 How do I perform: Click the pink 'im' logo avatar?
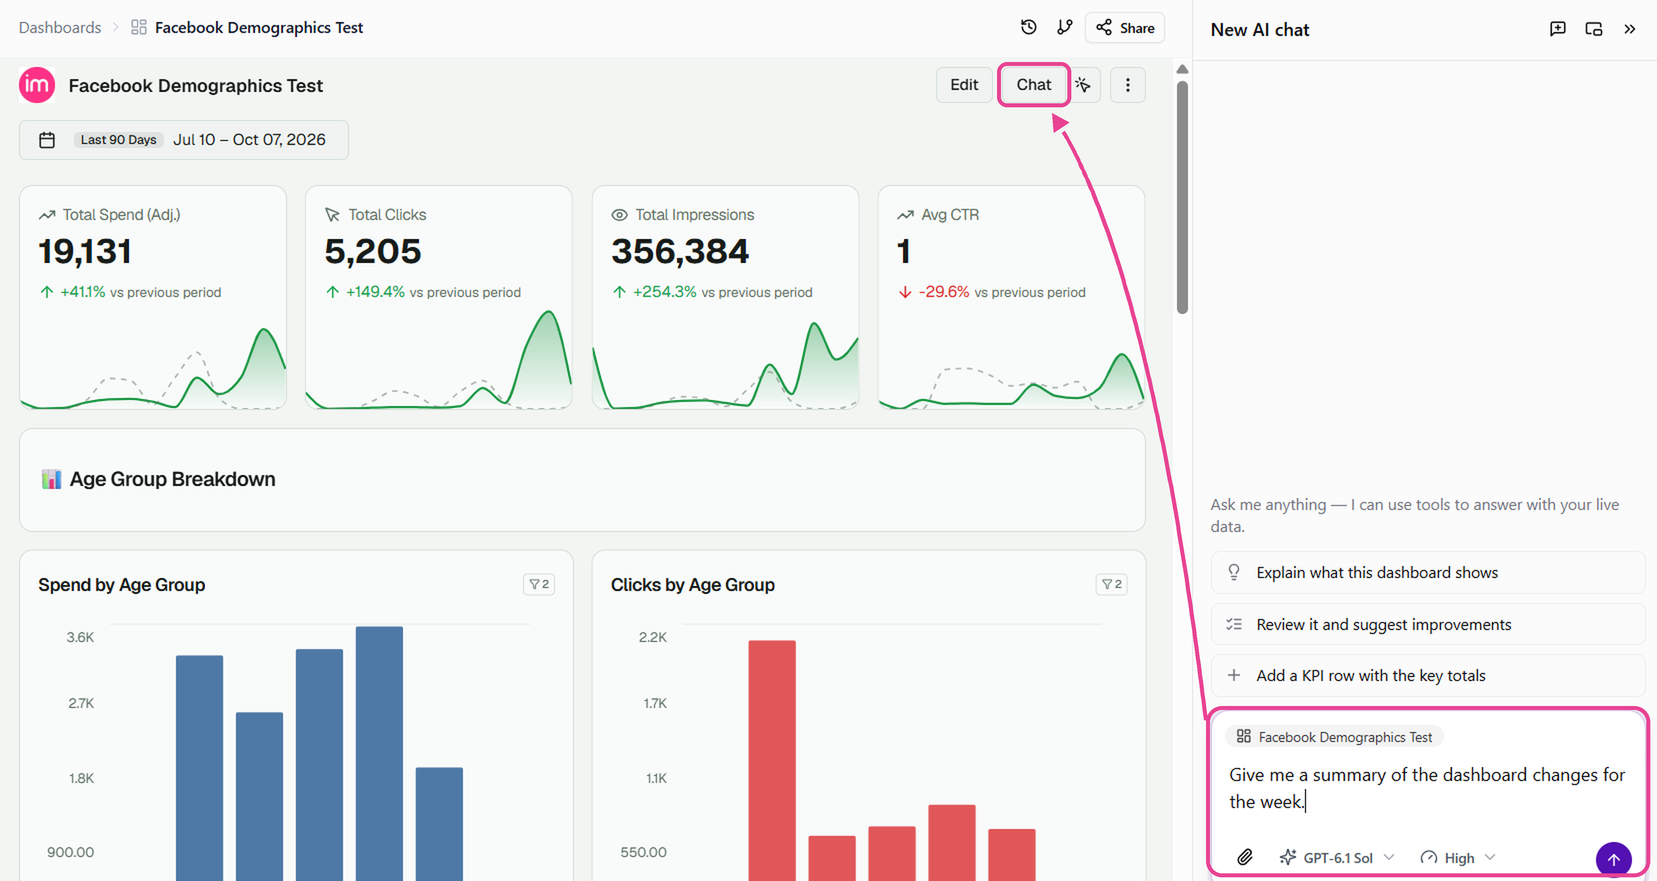click(x=37, y=85)
